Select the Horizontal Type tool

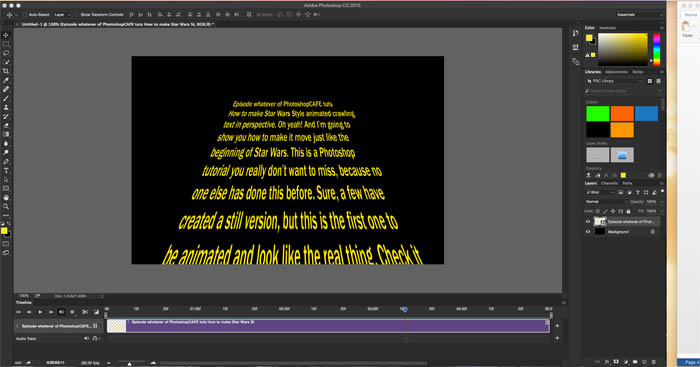[x=6, y=171]
